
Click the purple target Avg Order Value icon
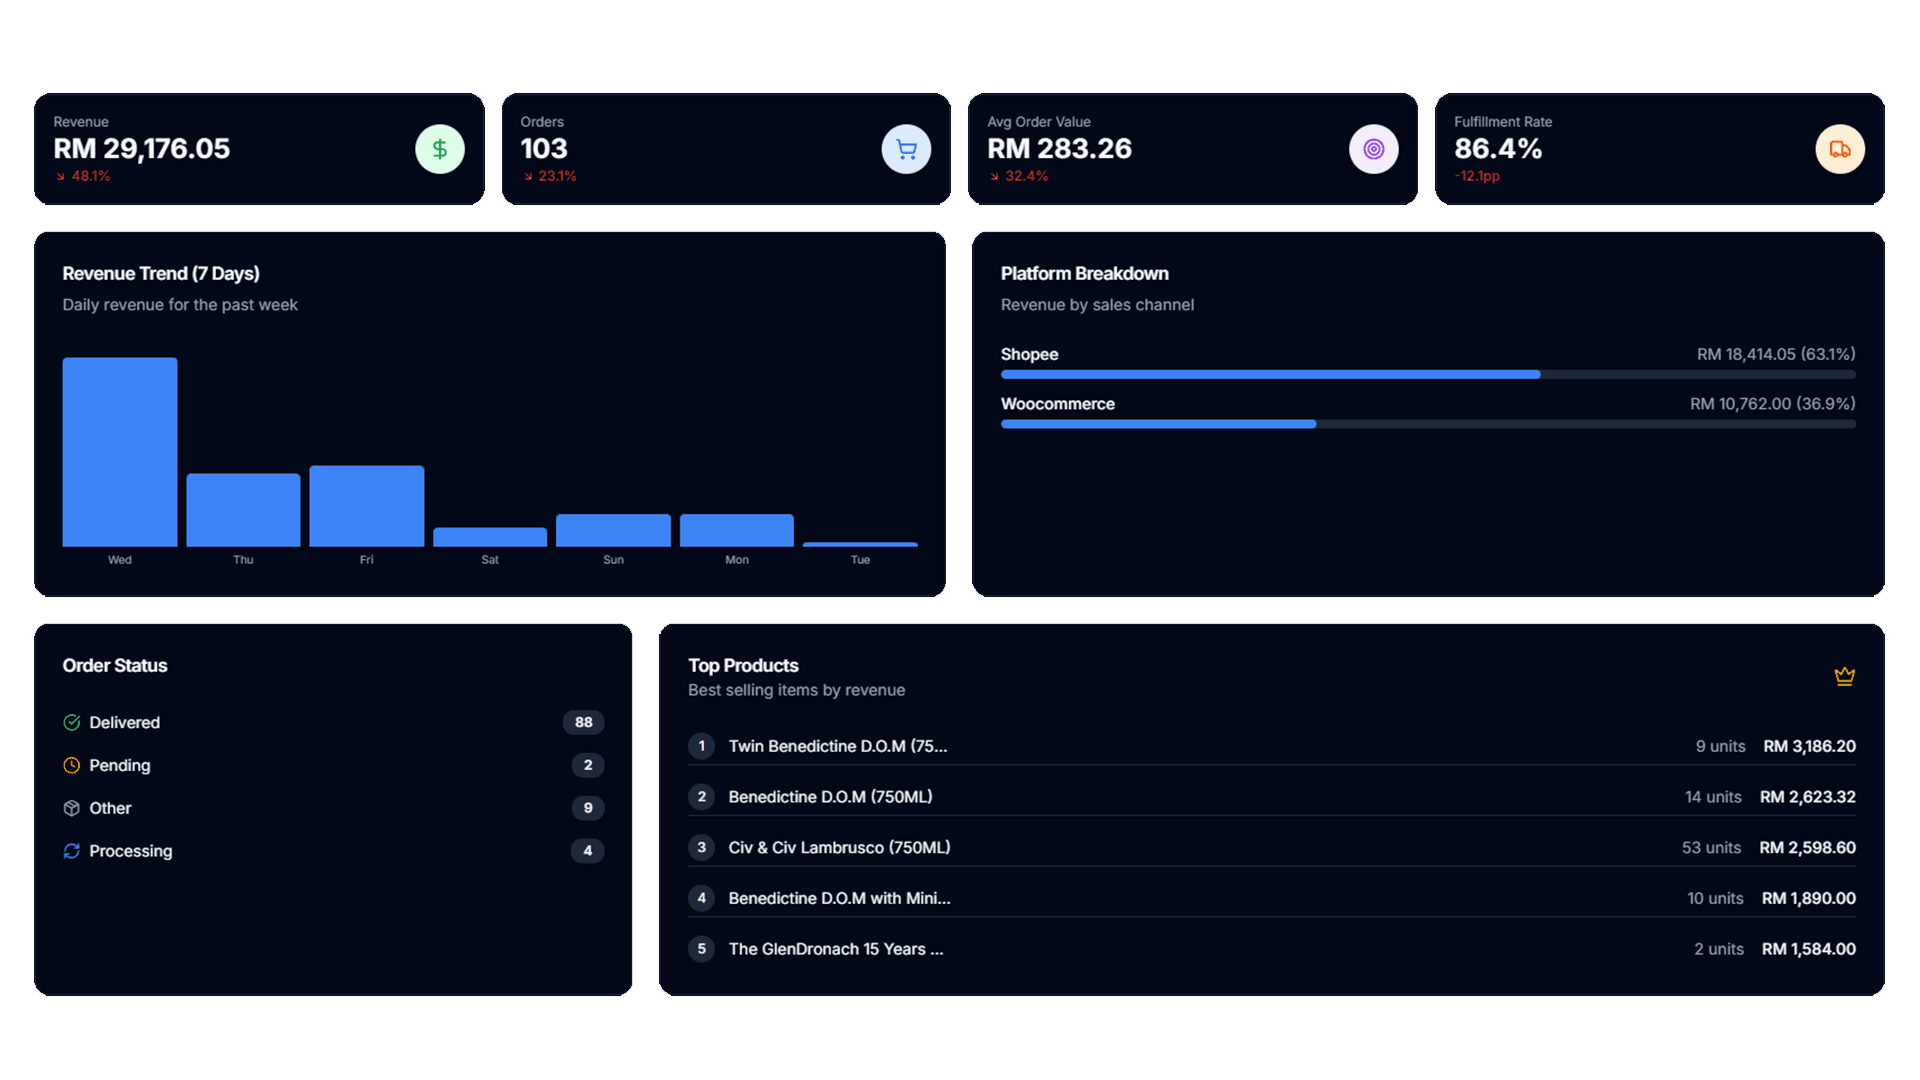1374,149
